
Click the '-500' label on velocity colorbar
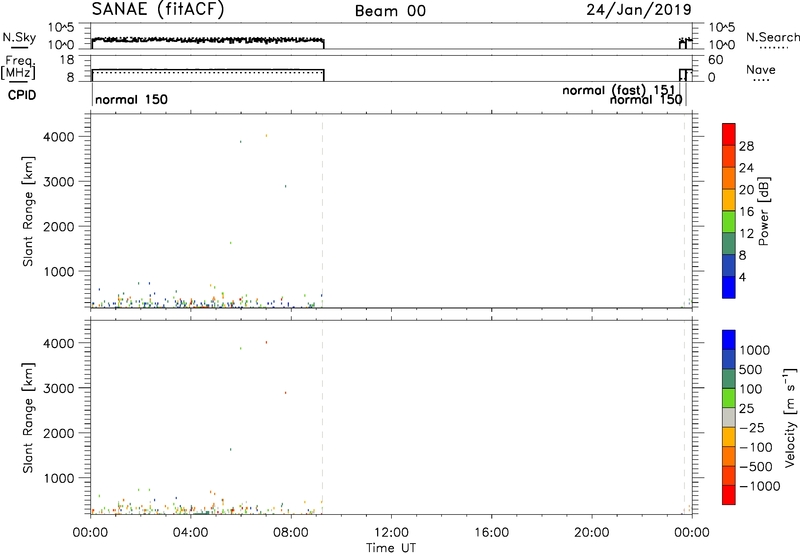(755, 467)
